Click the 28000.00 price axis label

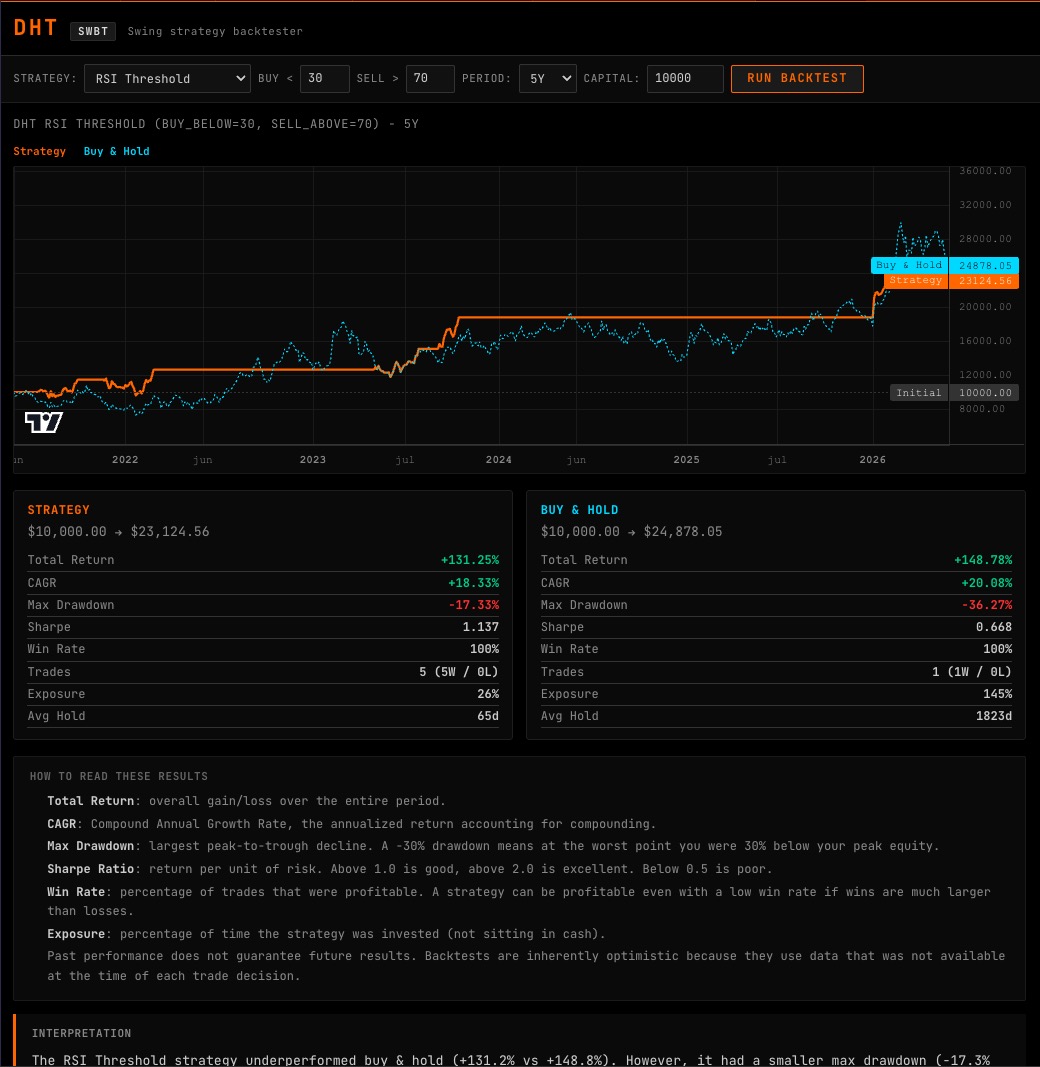click(986, 239)
